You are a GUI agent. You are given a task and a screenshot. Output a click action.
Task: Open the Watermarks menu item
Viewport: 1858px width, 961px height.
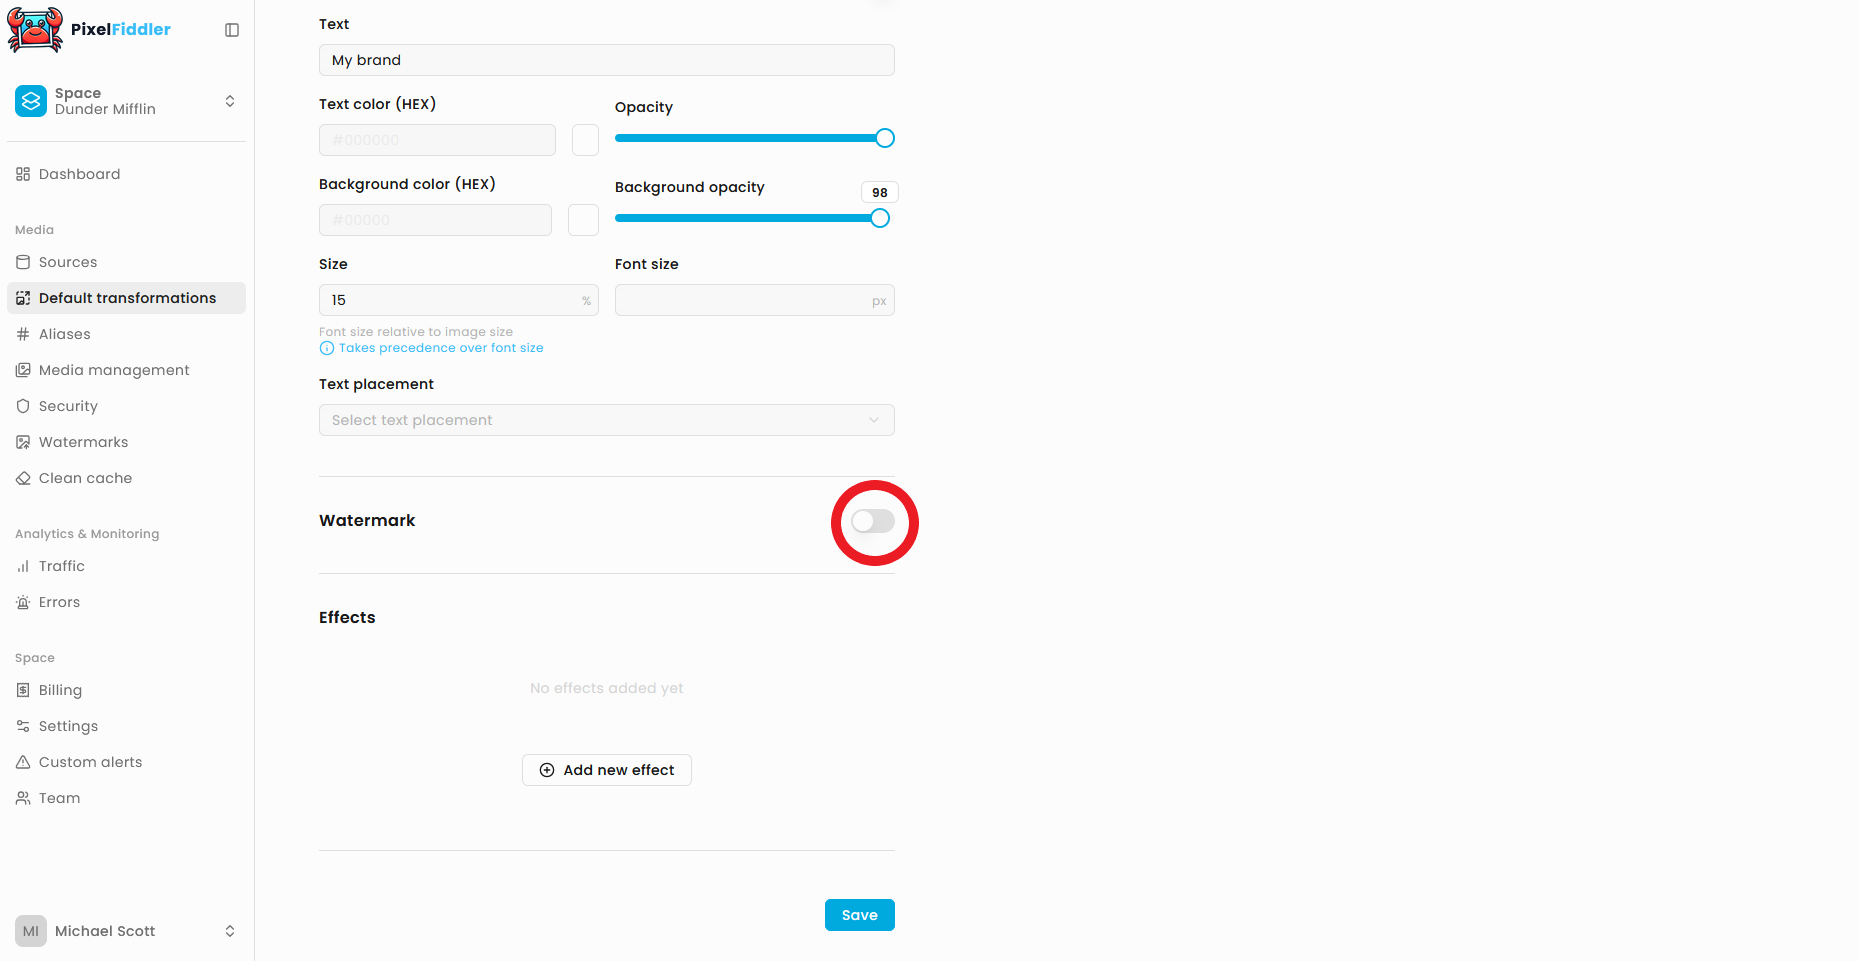pos(83,442)
